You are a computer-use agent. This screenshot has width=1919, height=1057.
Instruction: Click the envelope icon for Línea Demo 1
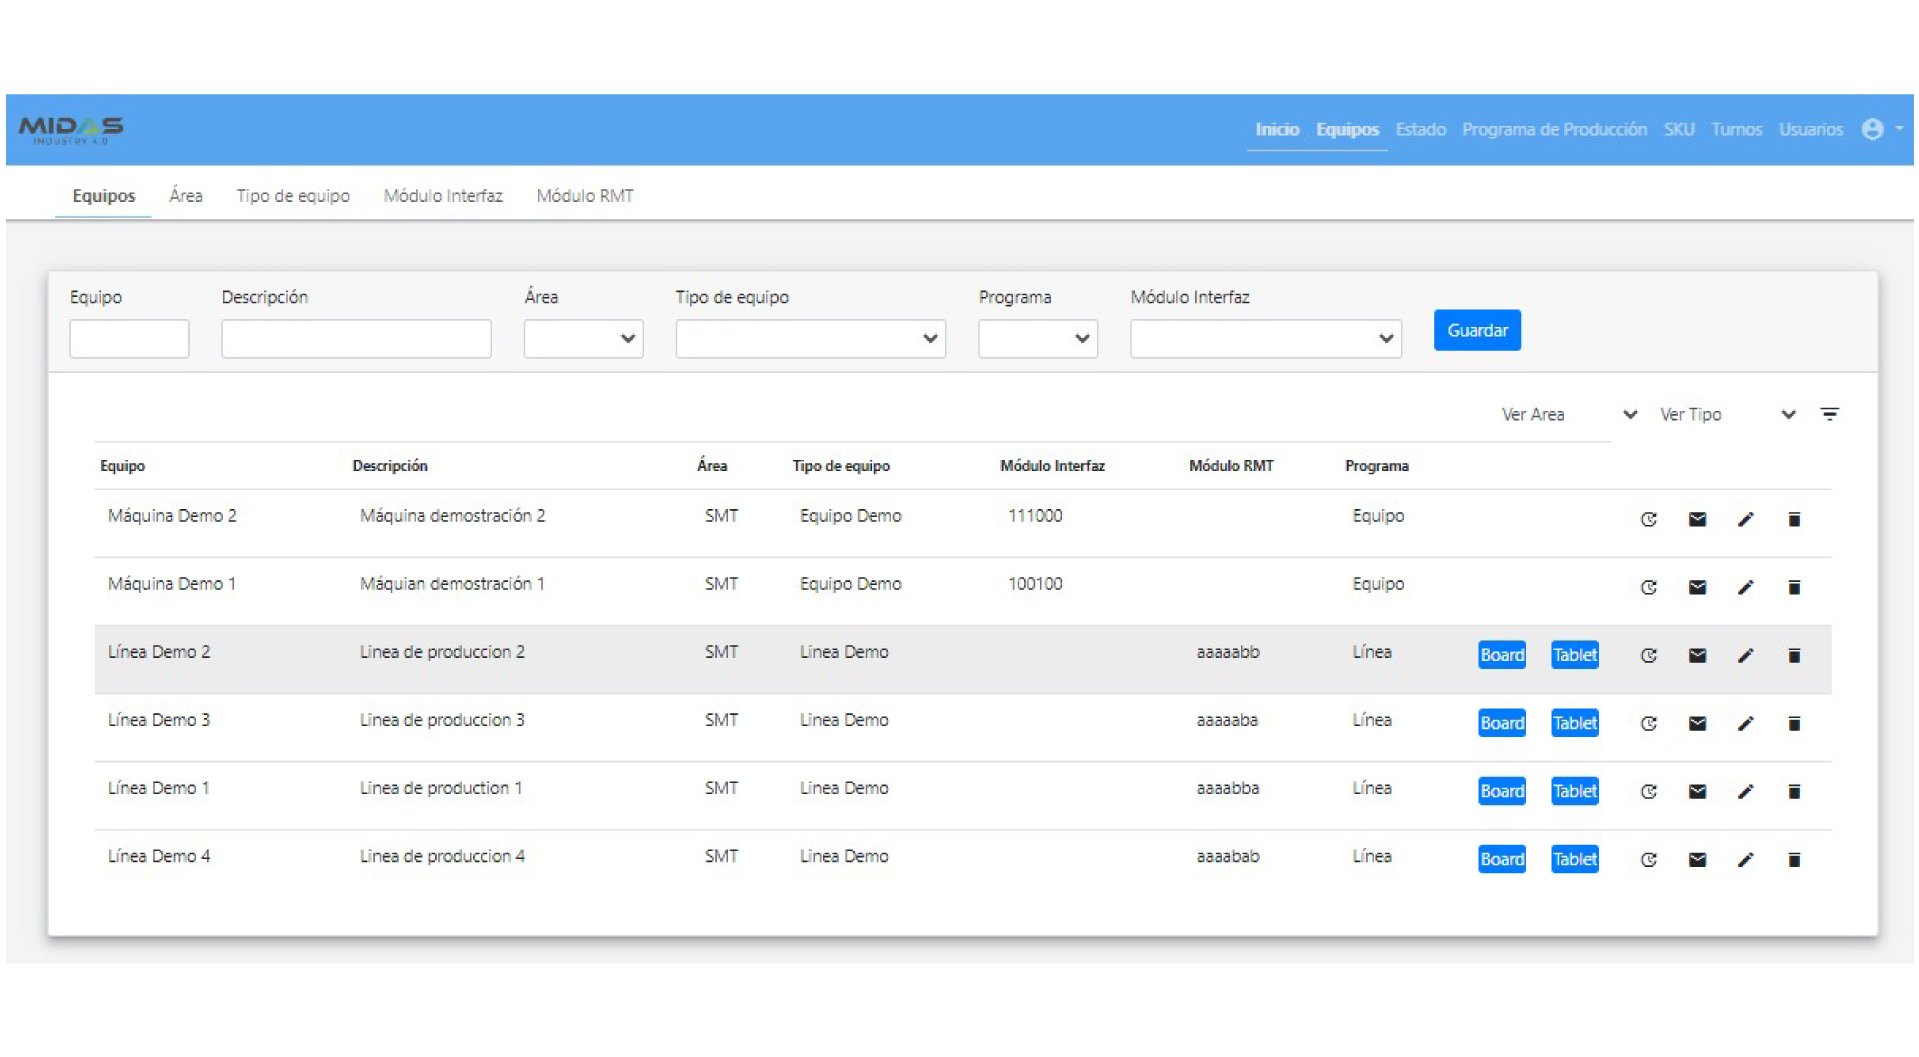pyautogui.click(x=1696, y=791)
